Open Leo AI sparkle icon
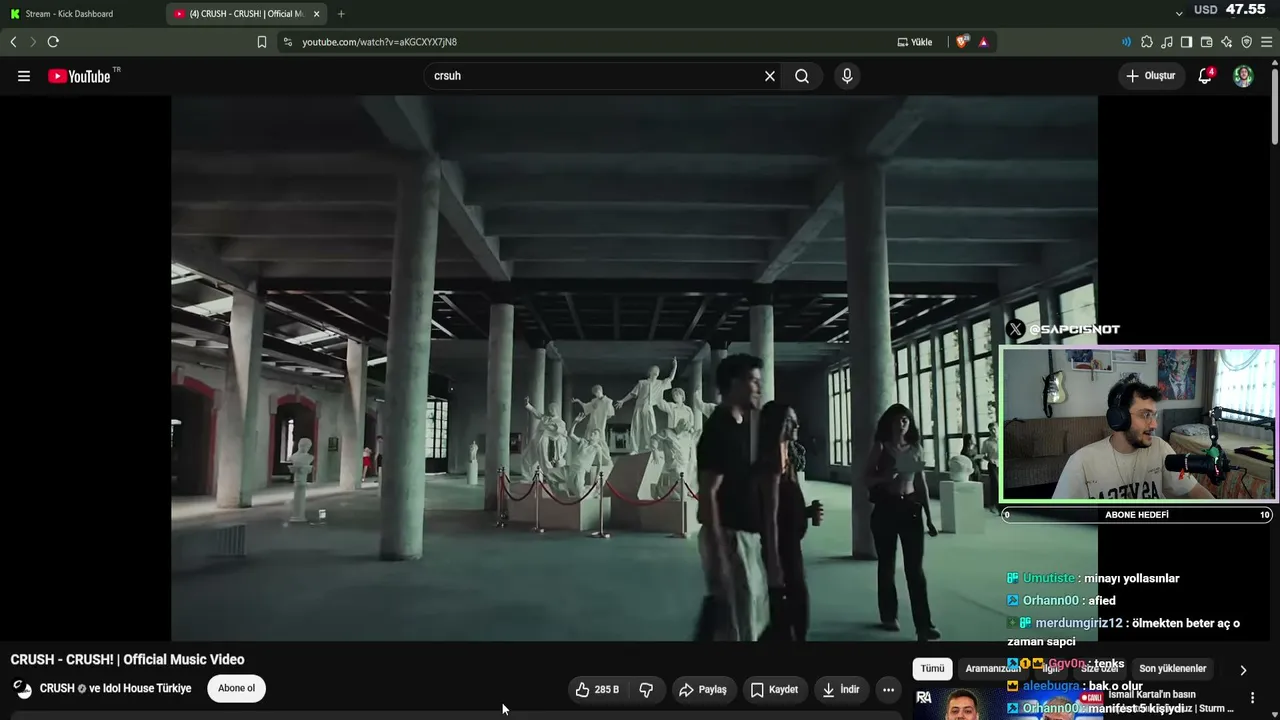The image size is (1280, 720). click(x=1226, y=42)
